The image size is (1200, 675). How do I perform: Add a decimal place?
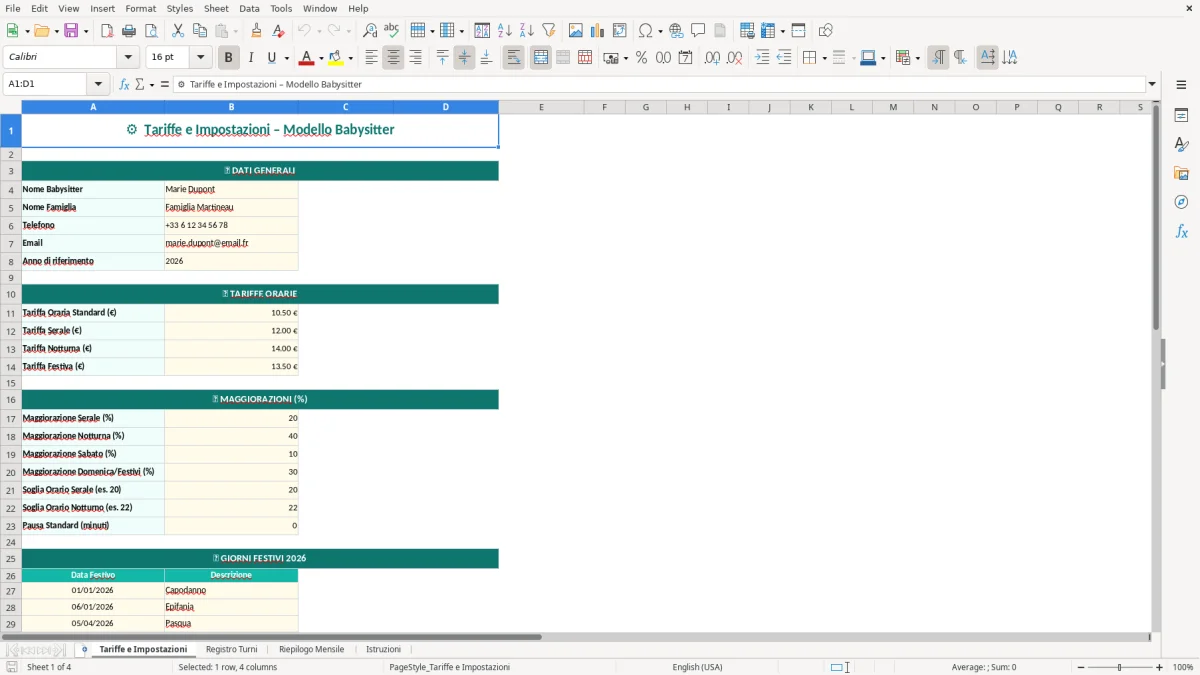tap(712, 58)
